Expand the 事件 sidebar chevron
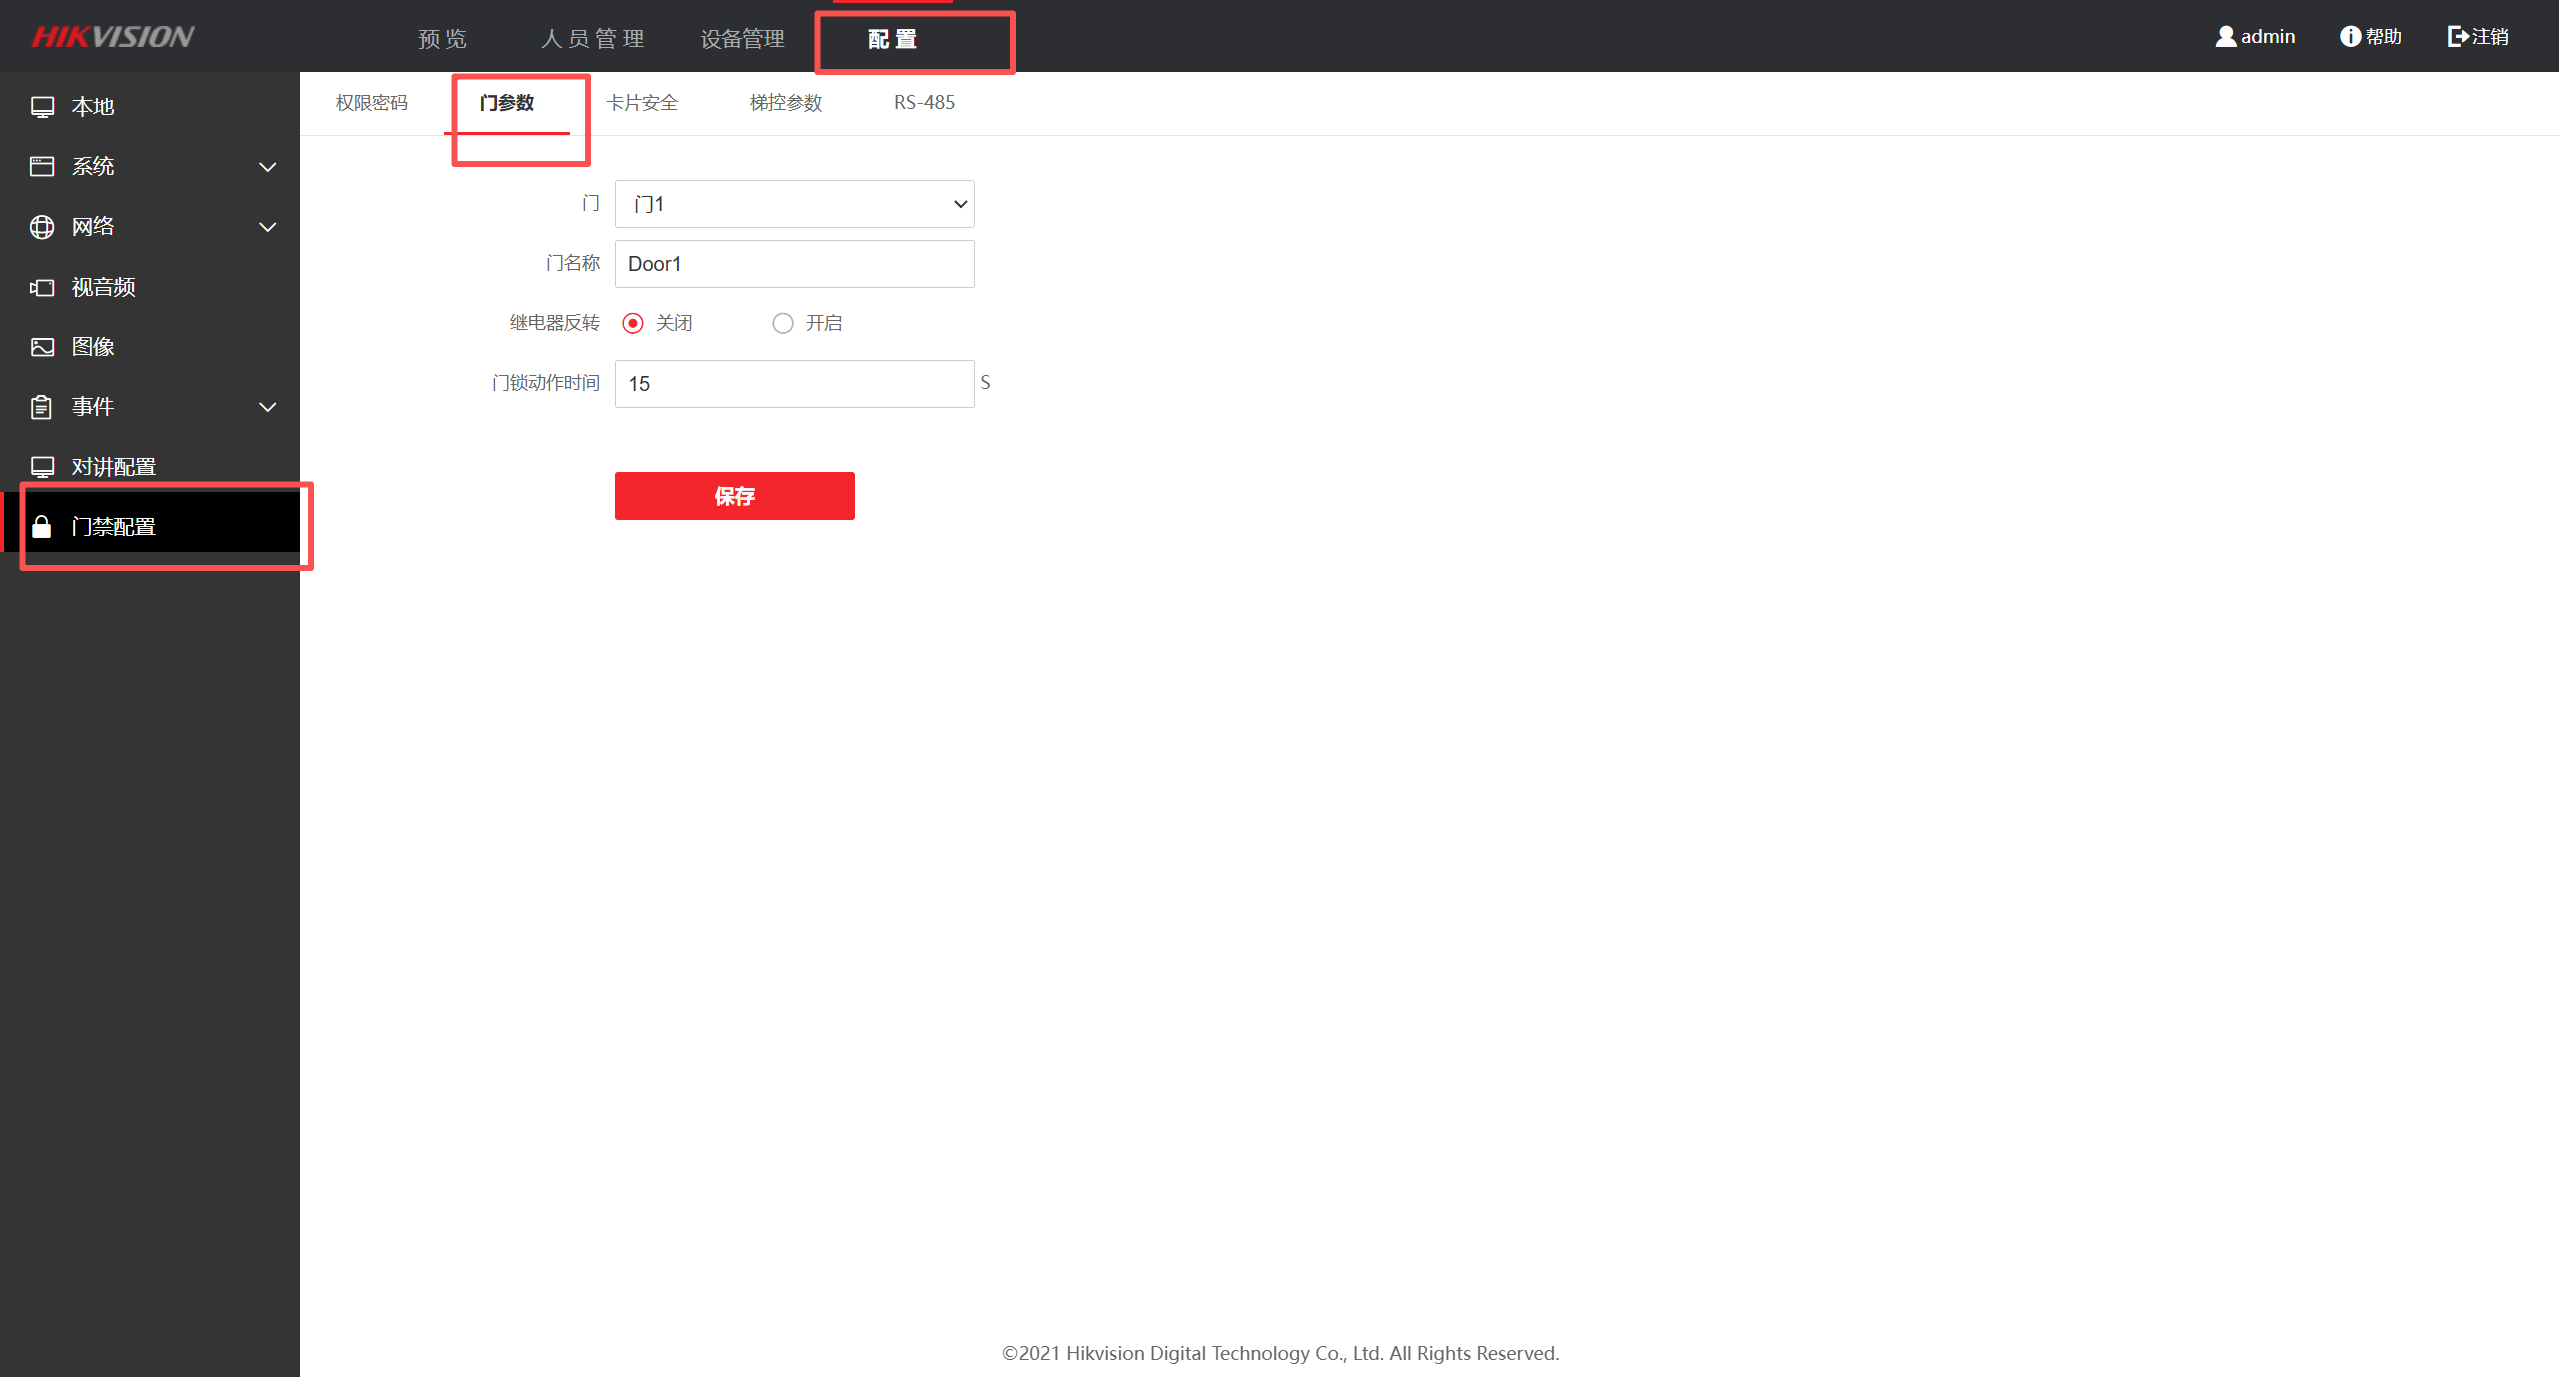2559x1383 pixels. click(268, 407)
